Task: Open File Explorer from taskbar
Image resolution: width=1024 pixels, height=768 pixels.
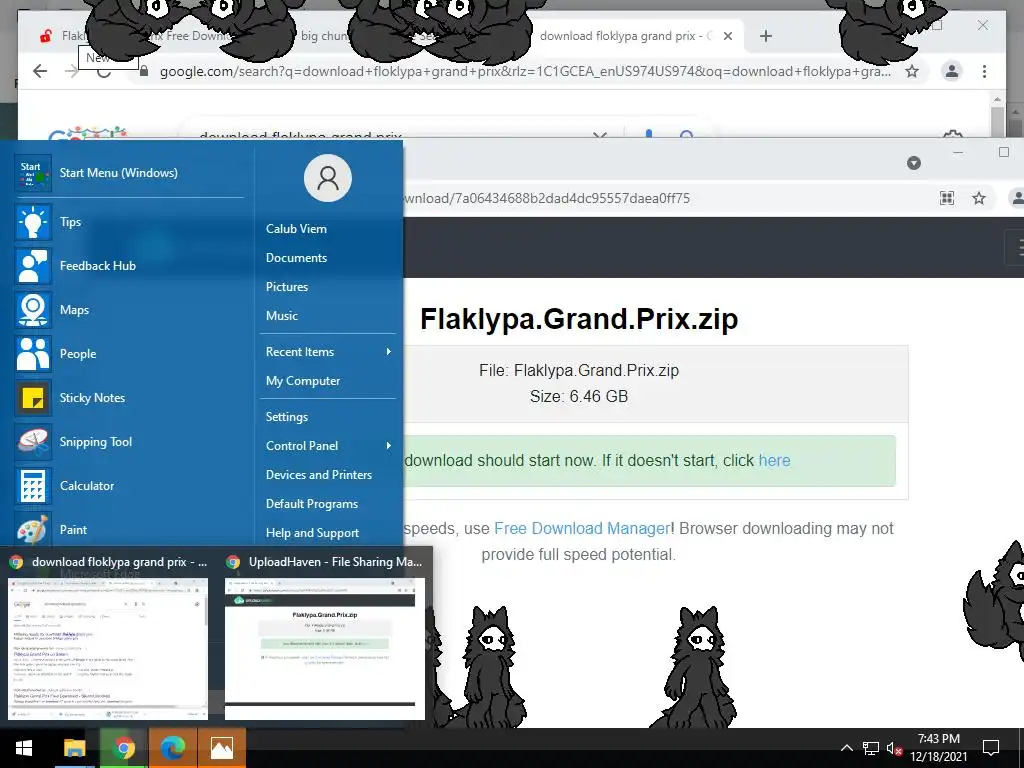Action: 74,748
